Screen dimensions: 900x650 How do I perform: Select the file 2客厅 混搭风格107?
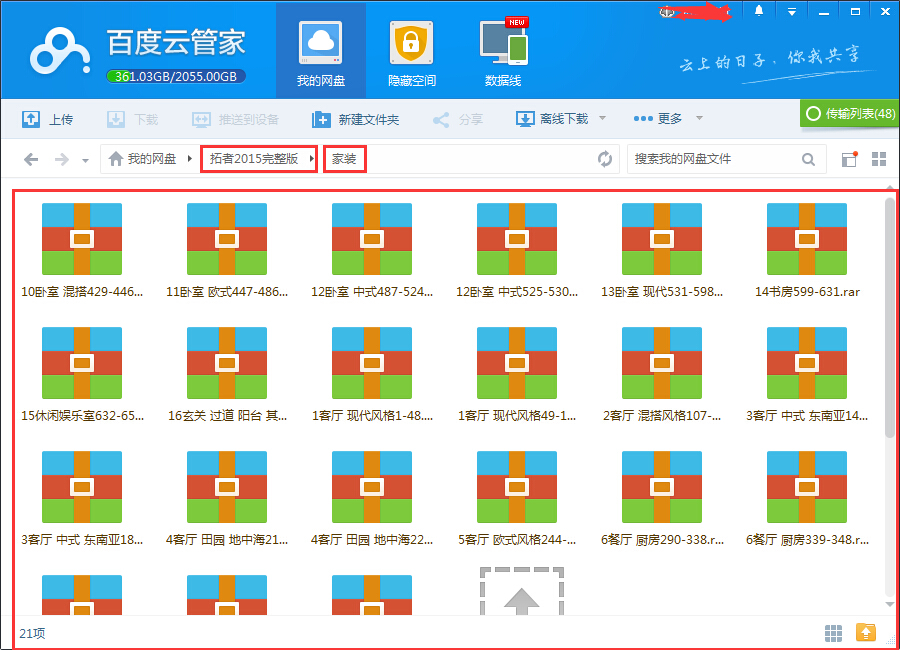click(662, 374)
